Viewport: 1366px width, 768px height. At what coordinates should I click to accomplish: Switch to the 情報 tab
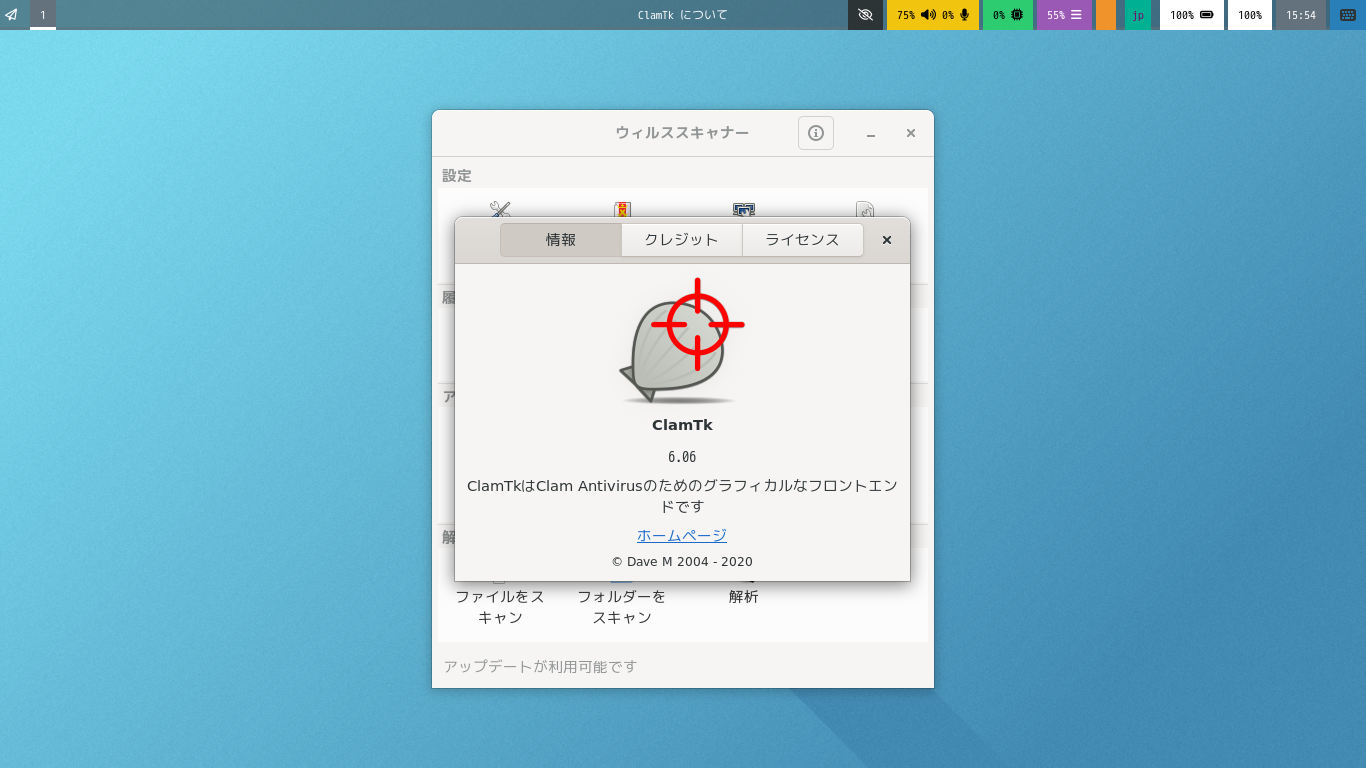click(x=561, y=240)
